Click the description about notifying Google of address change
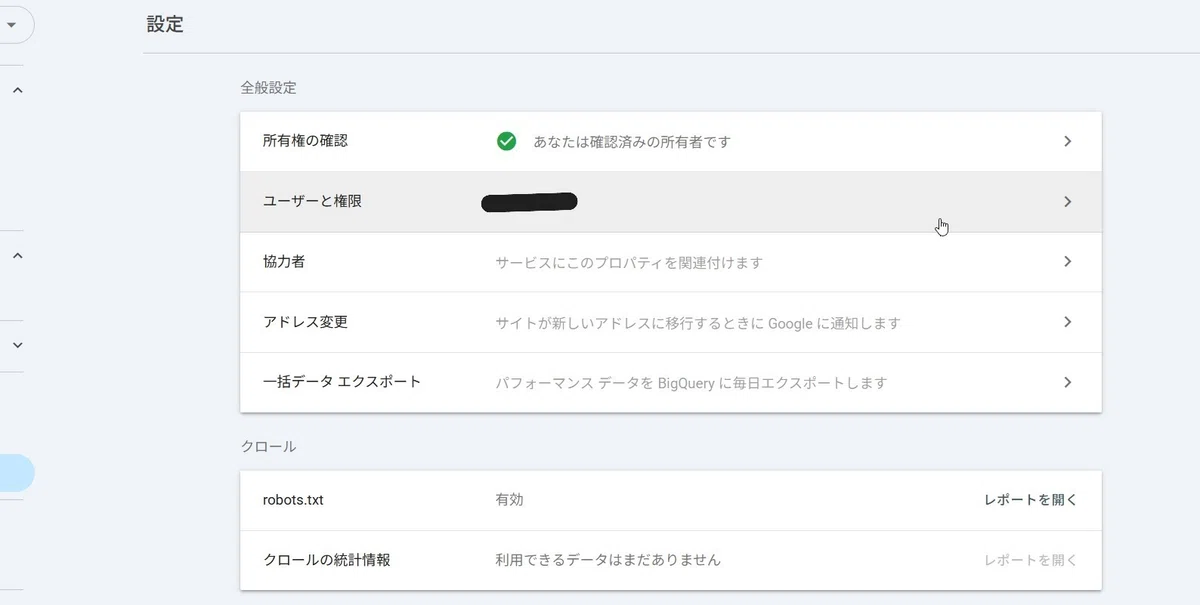The height and width of the screenshot is (605, 1200). (x=698, y=323)
